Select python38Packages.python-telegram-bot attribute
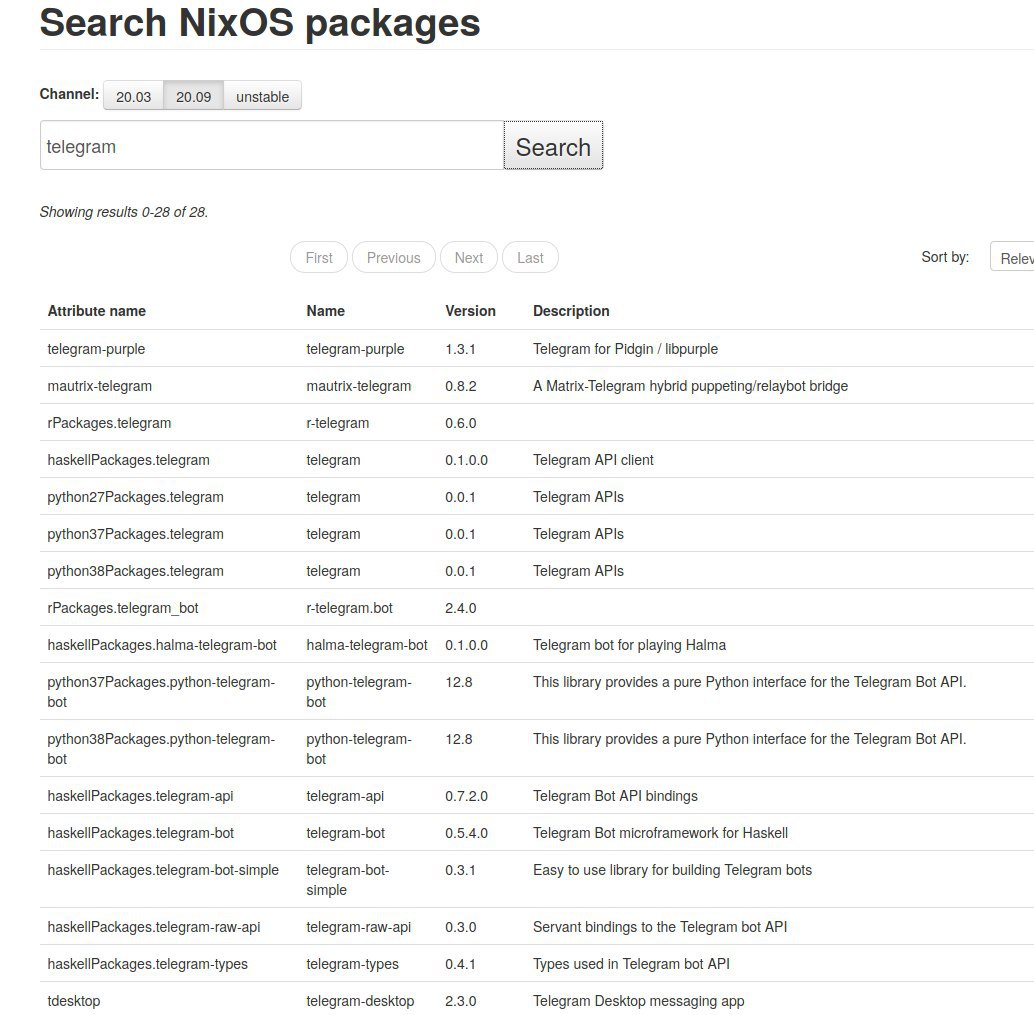 (161, 749)
